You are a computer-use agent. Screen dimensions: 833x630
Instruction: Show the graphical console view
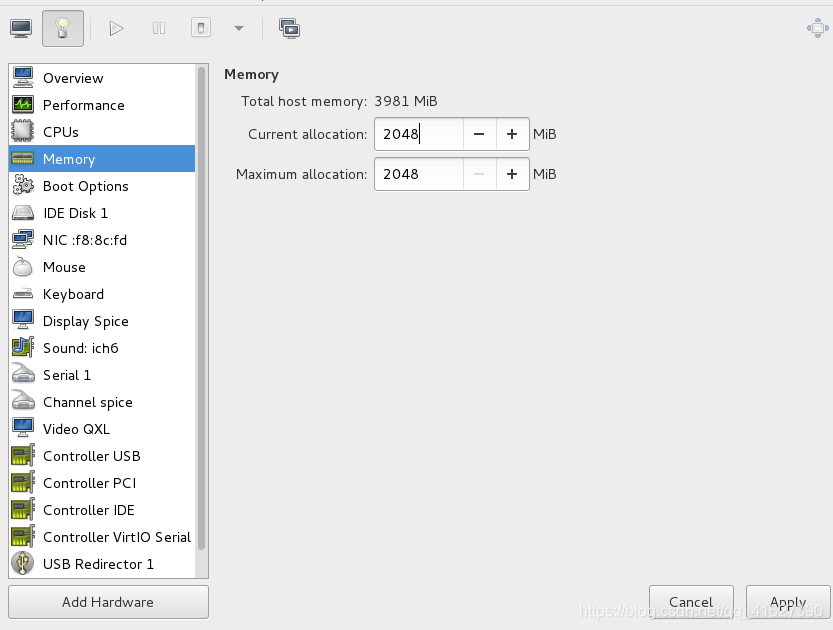[x=21, y=28]
